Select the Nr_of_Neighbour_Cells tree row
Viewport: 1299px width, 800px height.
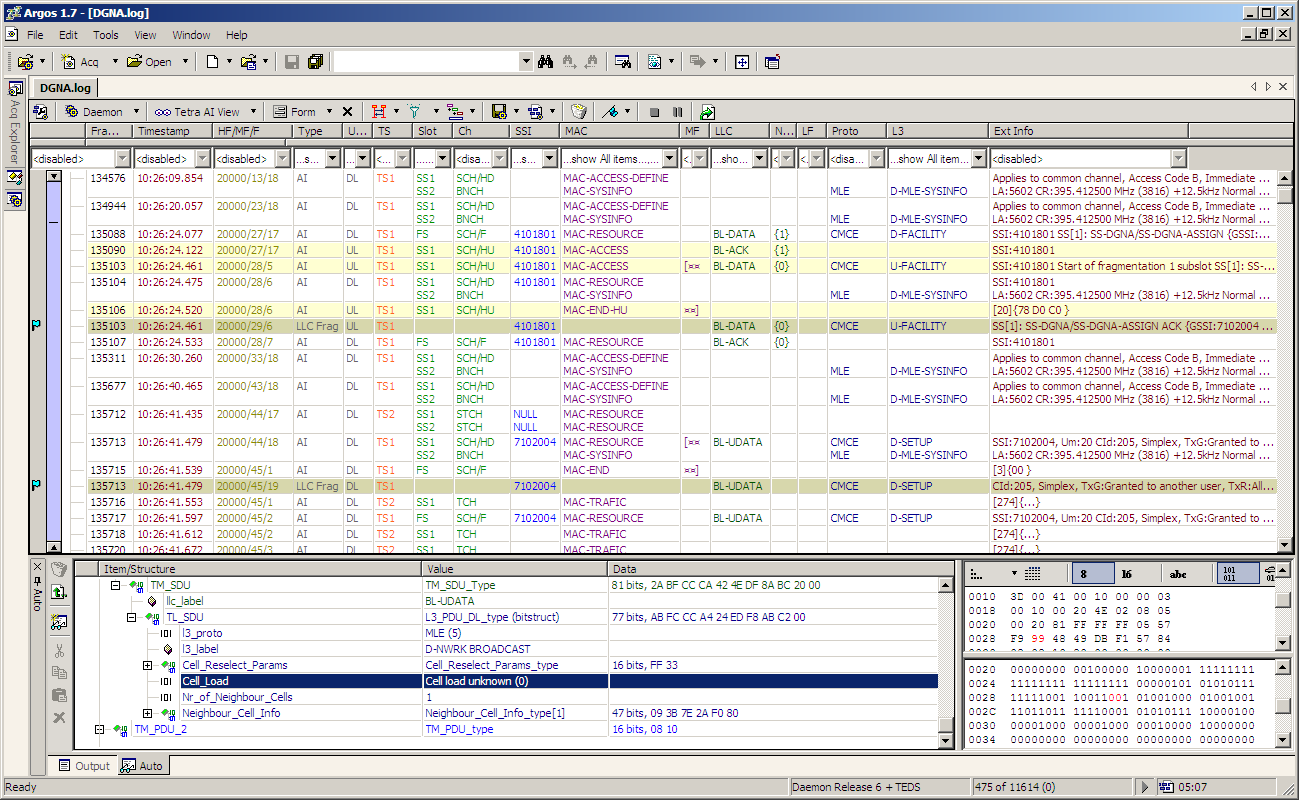[237, 697]
